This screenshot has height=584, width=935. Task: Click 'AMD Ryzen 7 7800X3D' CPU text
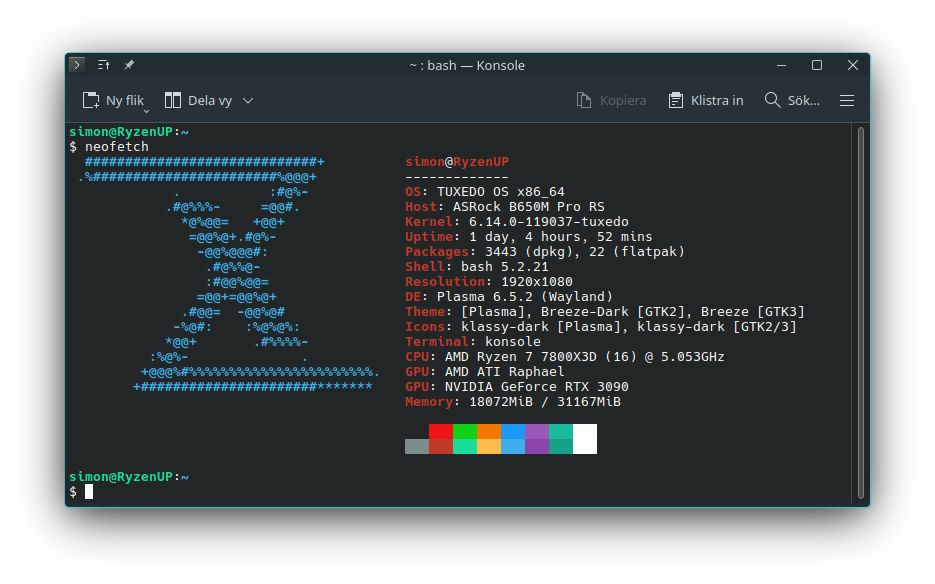click(x=521, y=357)
